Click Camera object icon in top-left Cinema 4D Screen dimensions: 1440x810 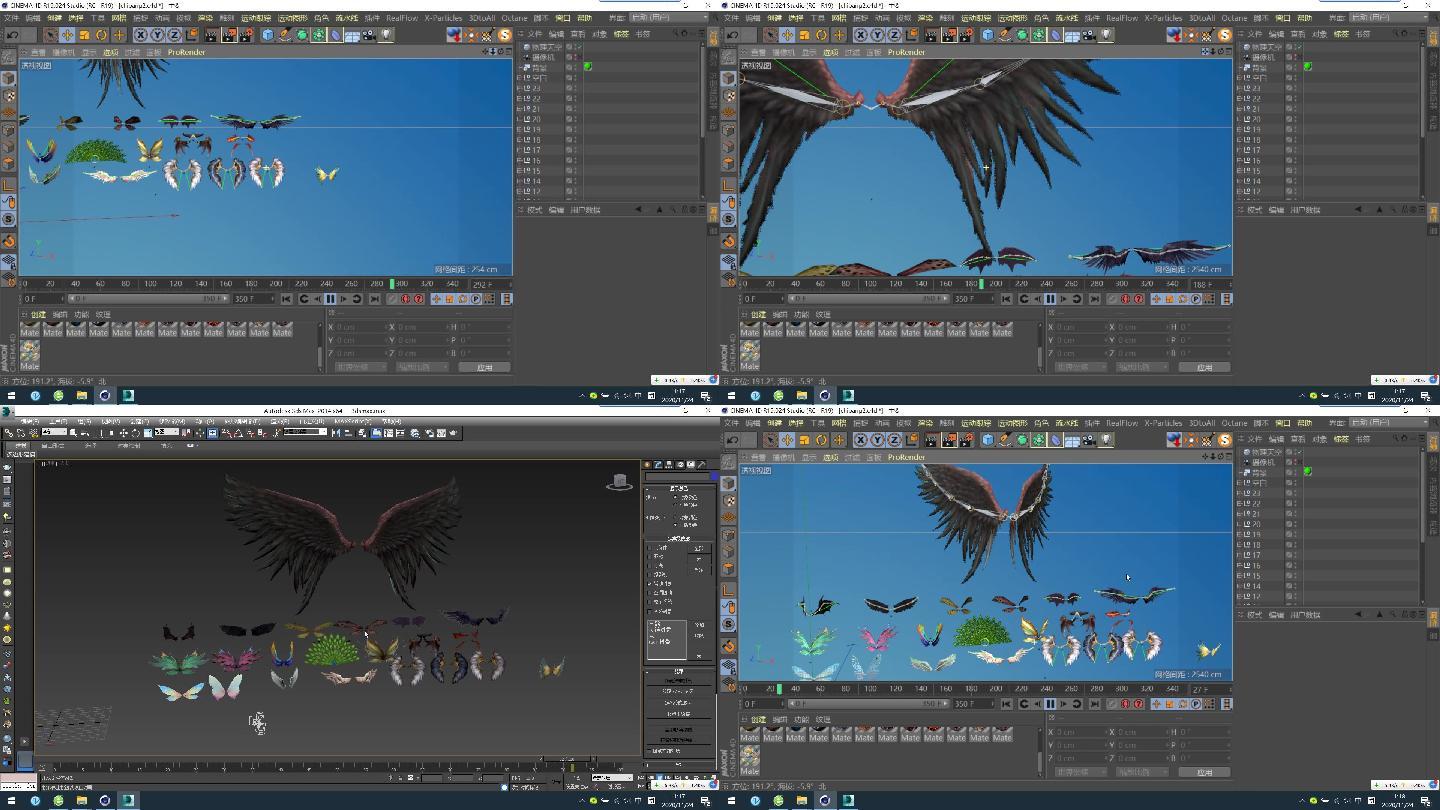[368, 35]
